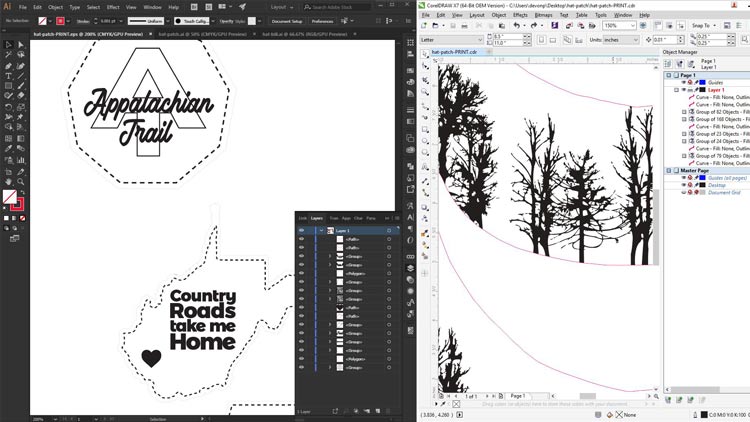Collapse Page 1 in CorelDRAW Object Manager
This screenshot has height=422, width=750.
(669, 75)
